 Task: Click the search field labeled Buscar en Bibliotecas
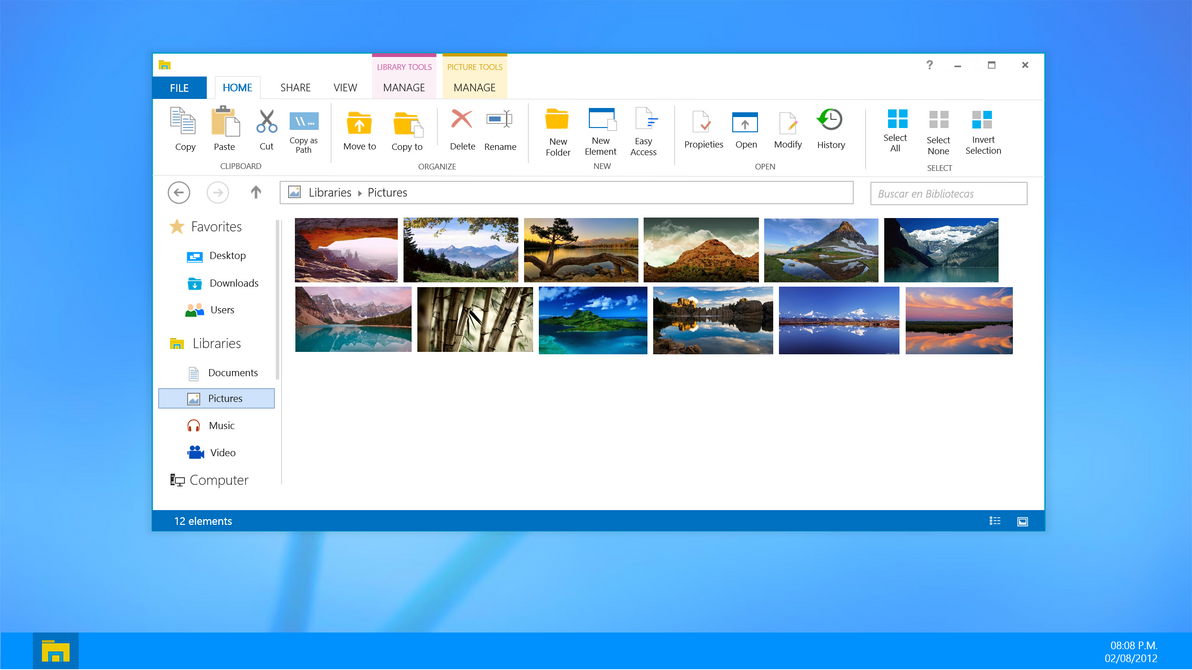pos(947,192)
